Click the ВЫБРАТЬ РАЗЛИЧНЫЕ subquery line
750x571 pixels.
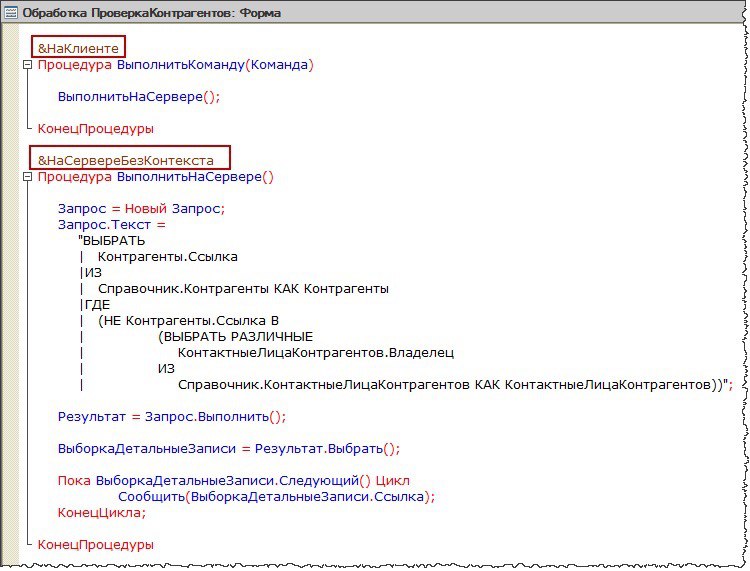click(235, 337)
